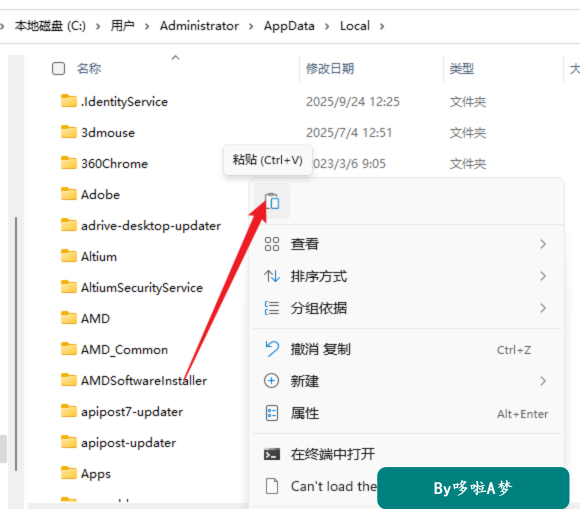Click the file name adrive-desktop-updater
This screenshot has height=509, width=580.
tap(151, 226)
